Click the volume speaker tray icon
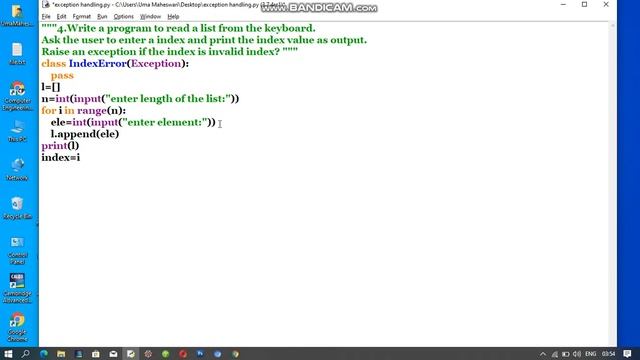640x360 pixels. coord(577,354)
